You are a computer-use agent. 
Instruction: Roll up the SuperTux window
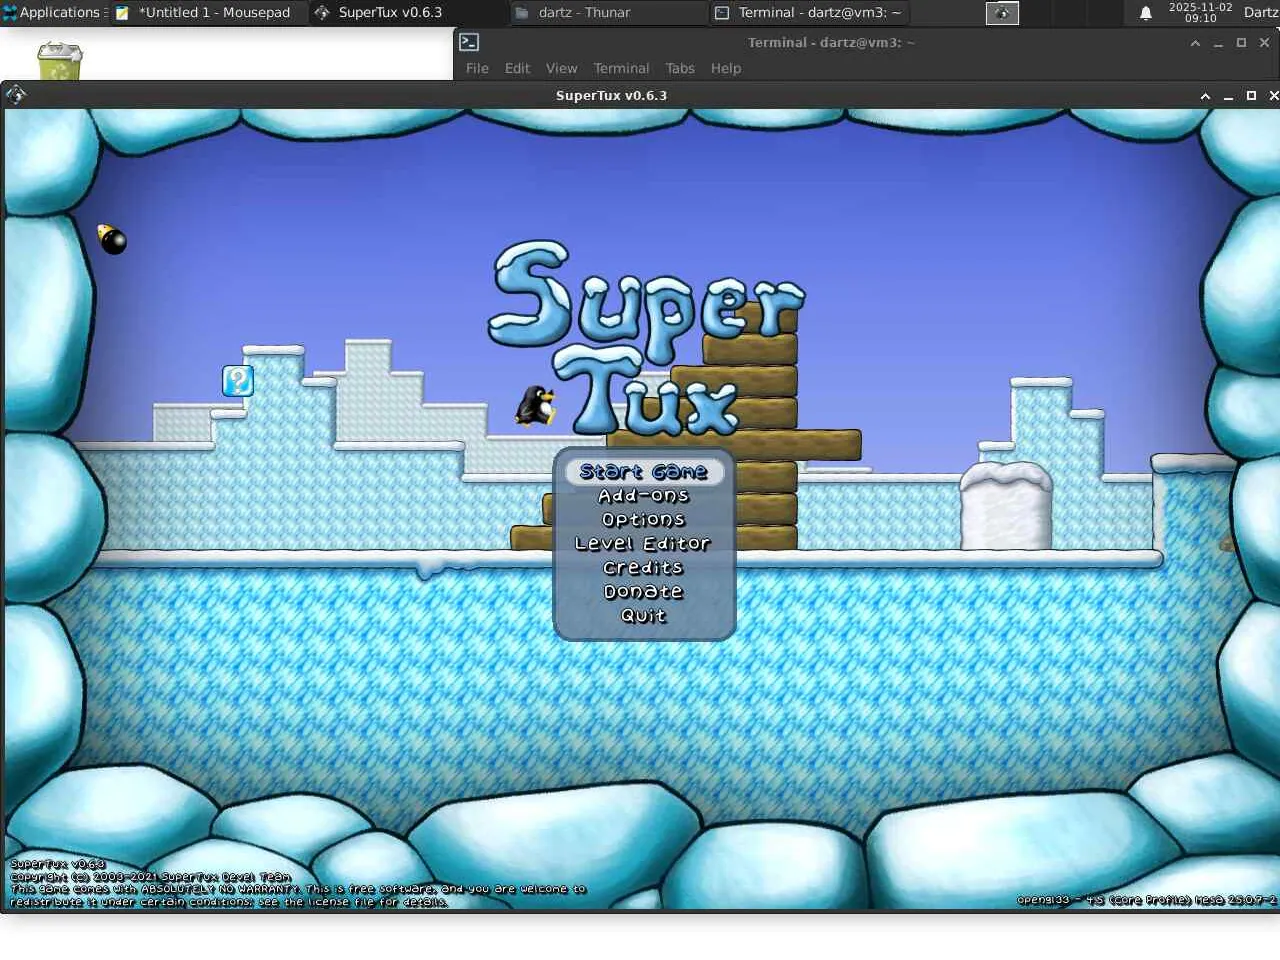(1205, 96)
